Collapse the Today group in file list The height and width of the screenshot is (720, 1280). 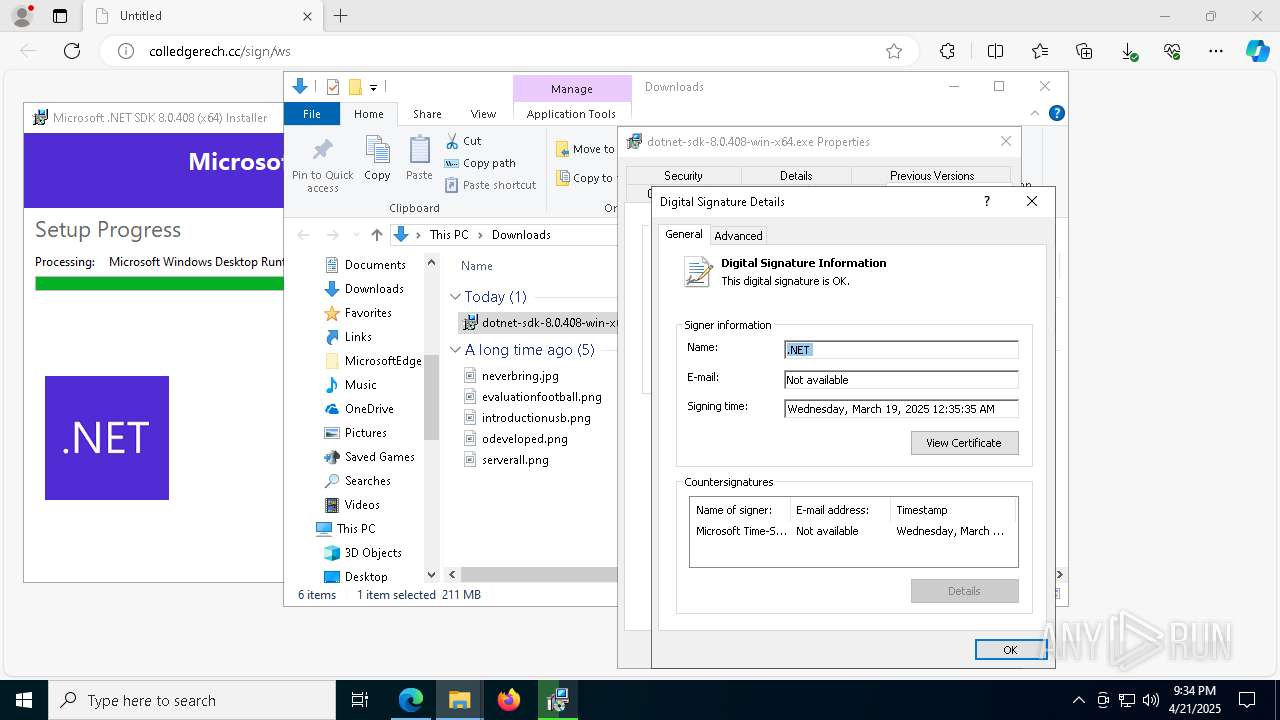point(455,297)
